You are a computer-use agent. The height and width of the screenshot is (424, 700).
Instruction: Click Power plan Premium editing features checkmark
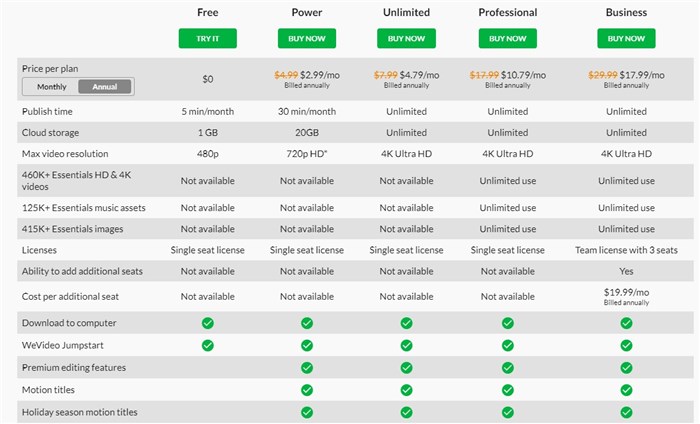click(307, 368)
